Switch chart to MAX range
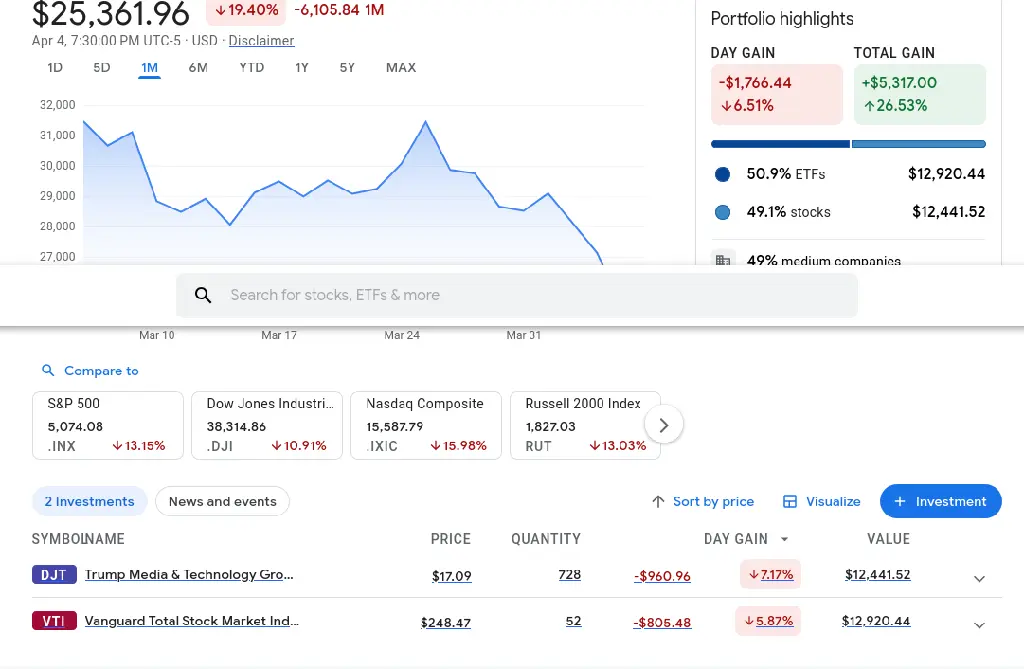The image size is (1024, 669). point(401,68)
